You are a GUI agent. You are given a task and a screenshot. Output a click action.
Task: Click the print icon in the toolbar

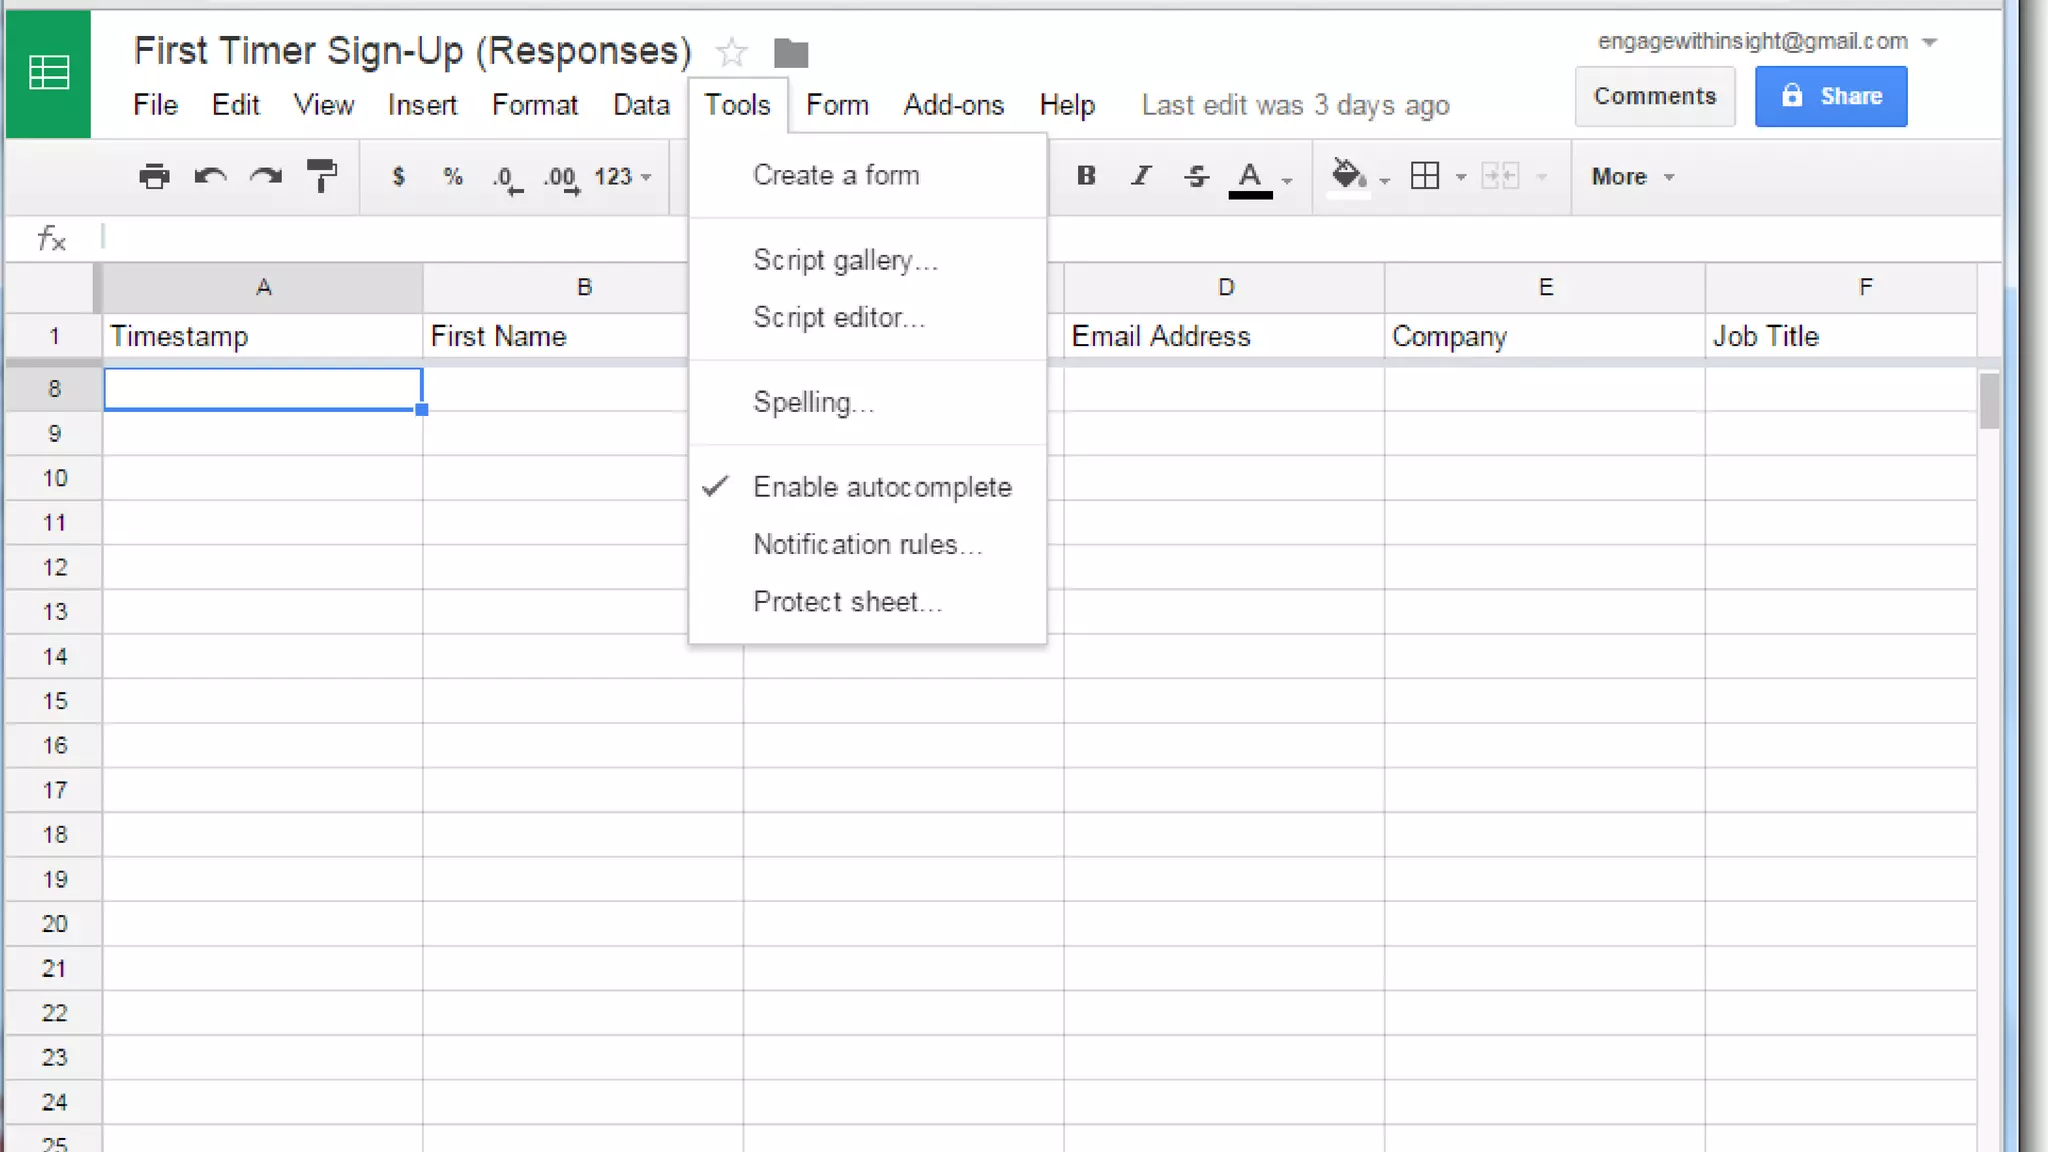pyautogui.click(x=154, y=177)
